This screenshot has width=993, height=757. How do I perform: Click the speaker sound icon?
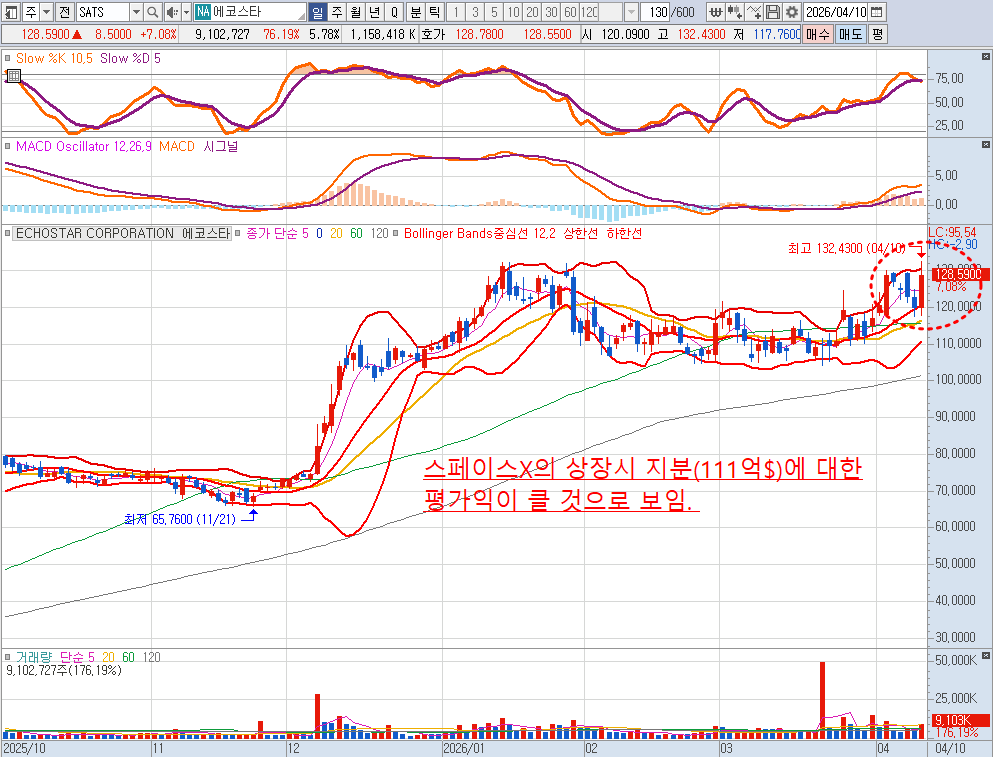pyautogui.click(x=171, y=12)
